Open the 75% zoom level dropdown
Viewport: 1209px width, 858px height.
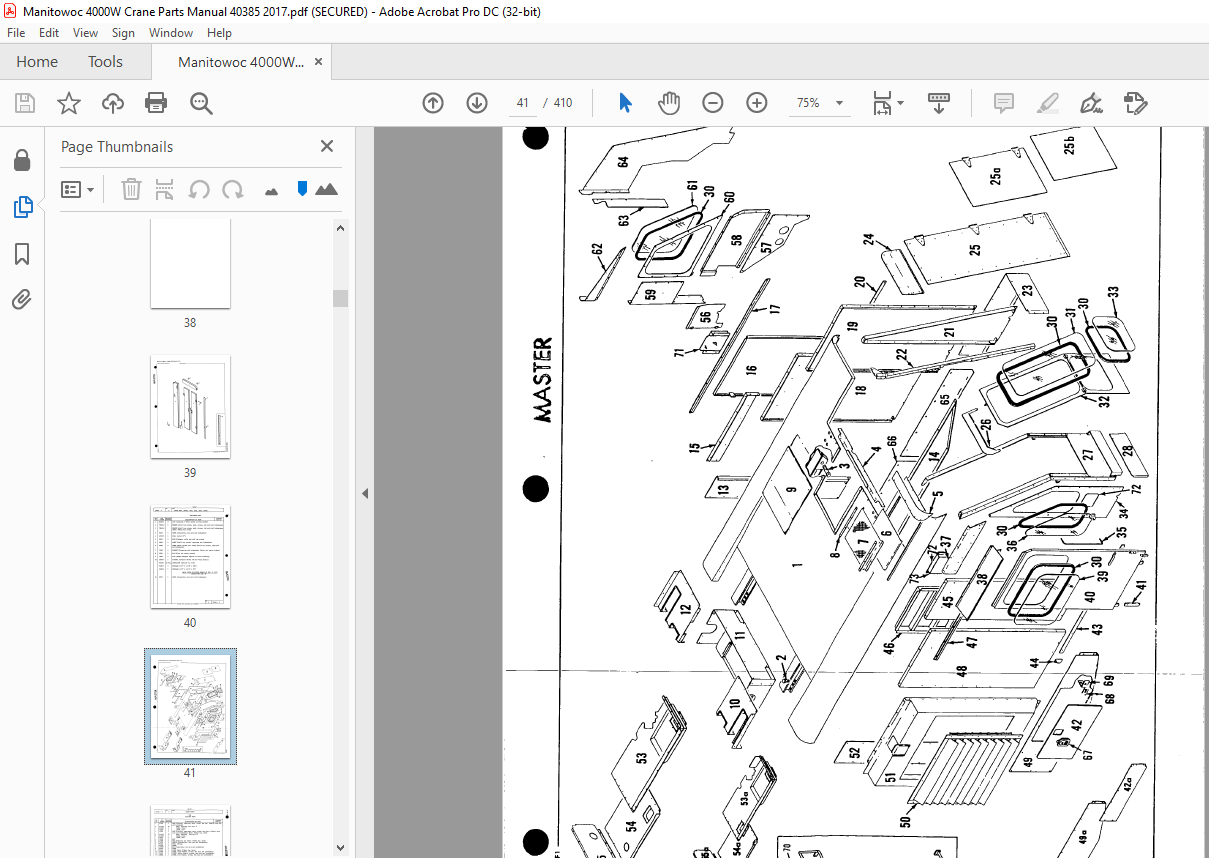point(820,103)
